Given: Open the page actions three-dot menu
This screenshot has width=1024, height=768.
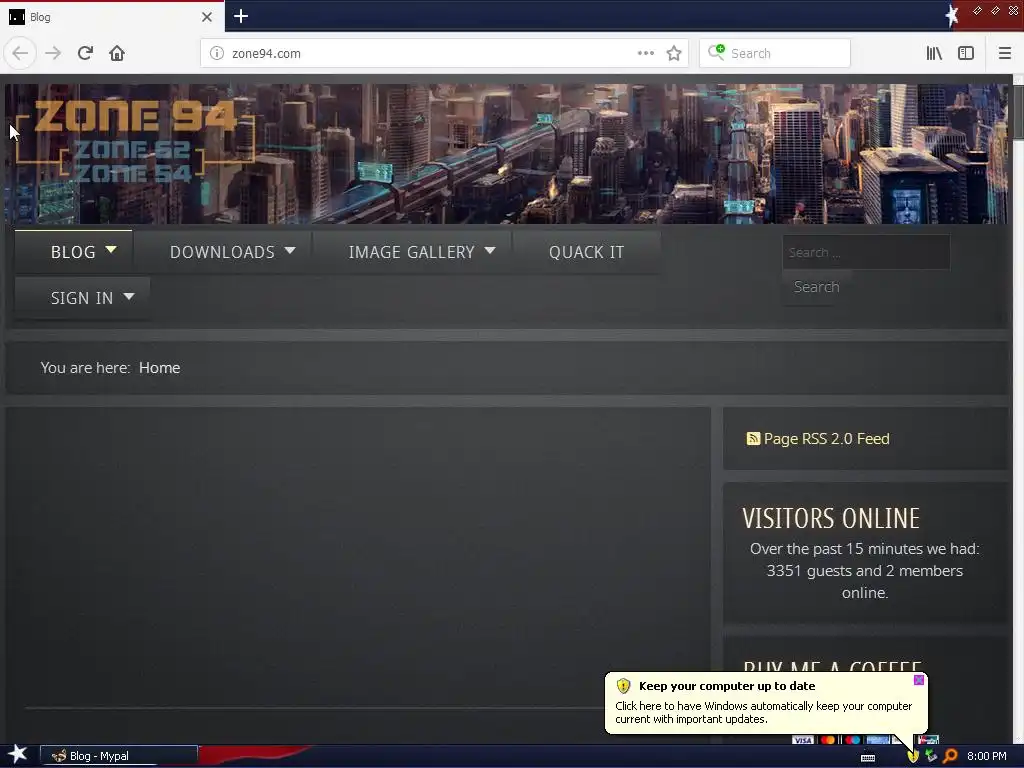Looking at the screenshot, I should 646,53.
